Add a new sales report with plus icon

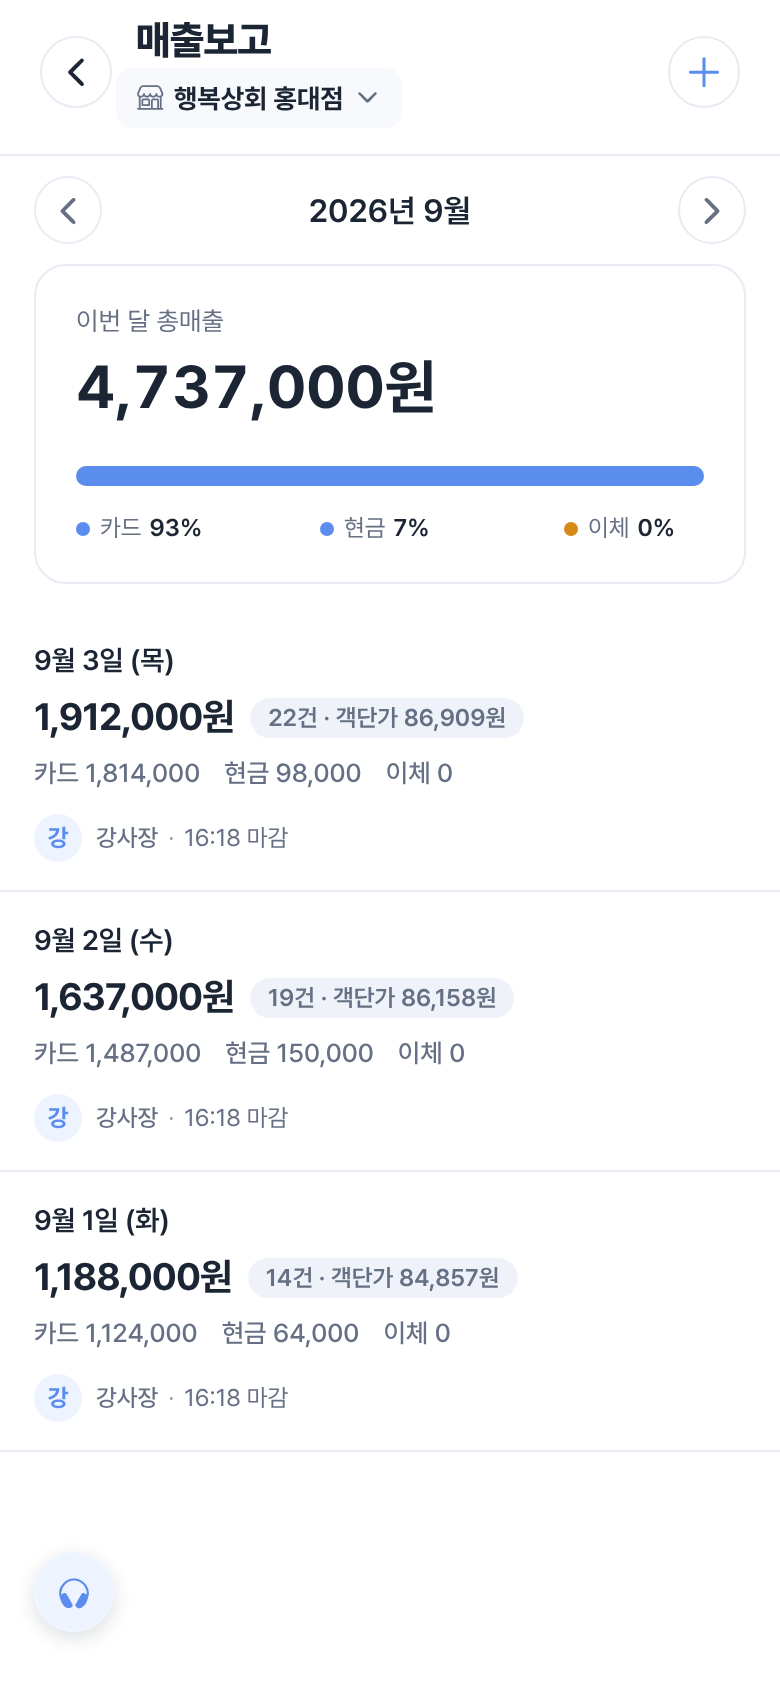coord(704,72)
